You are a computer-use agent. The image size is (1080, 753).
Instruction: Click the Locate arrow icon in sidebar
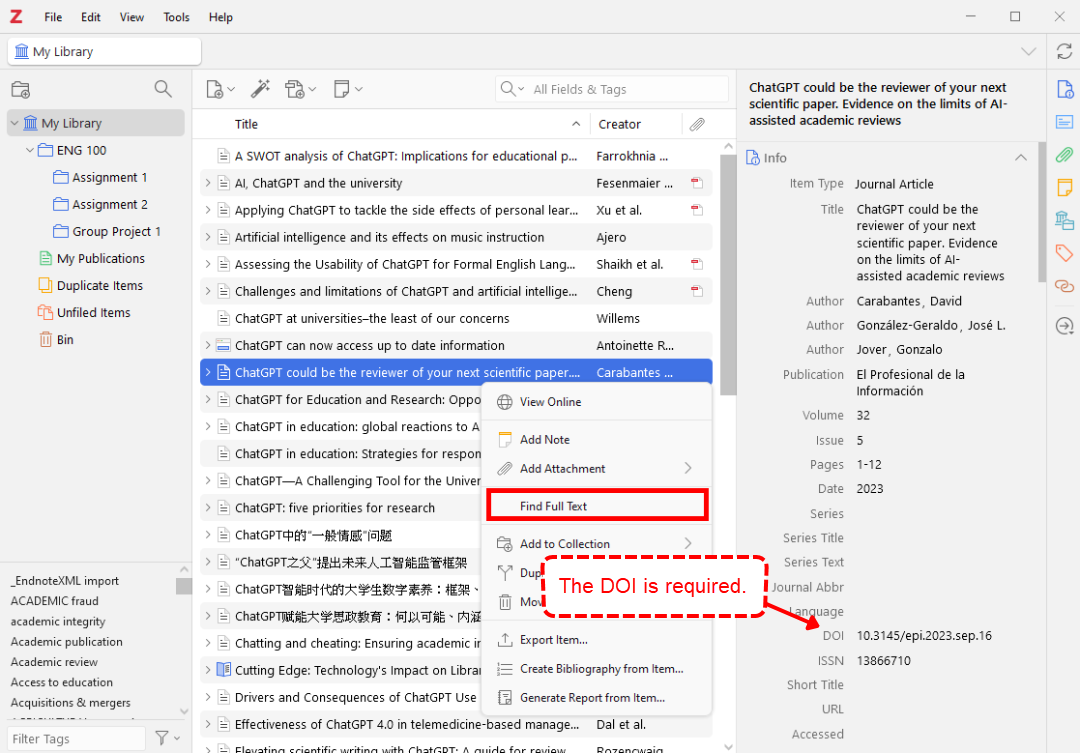1065,326
